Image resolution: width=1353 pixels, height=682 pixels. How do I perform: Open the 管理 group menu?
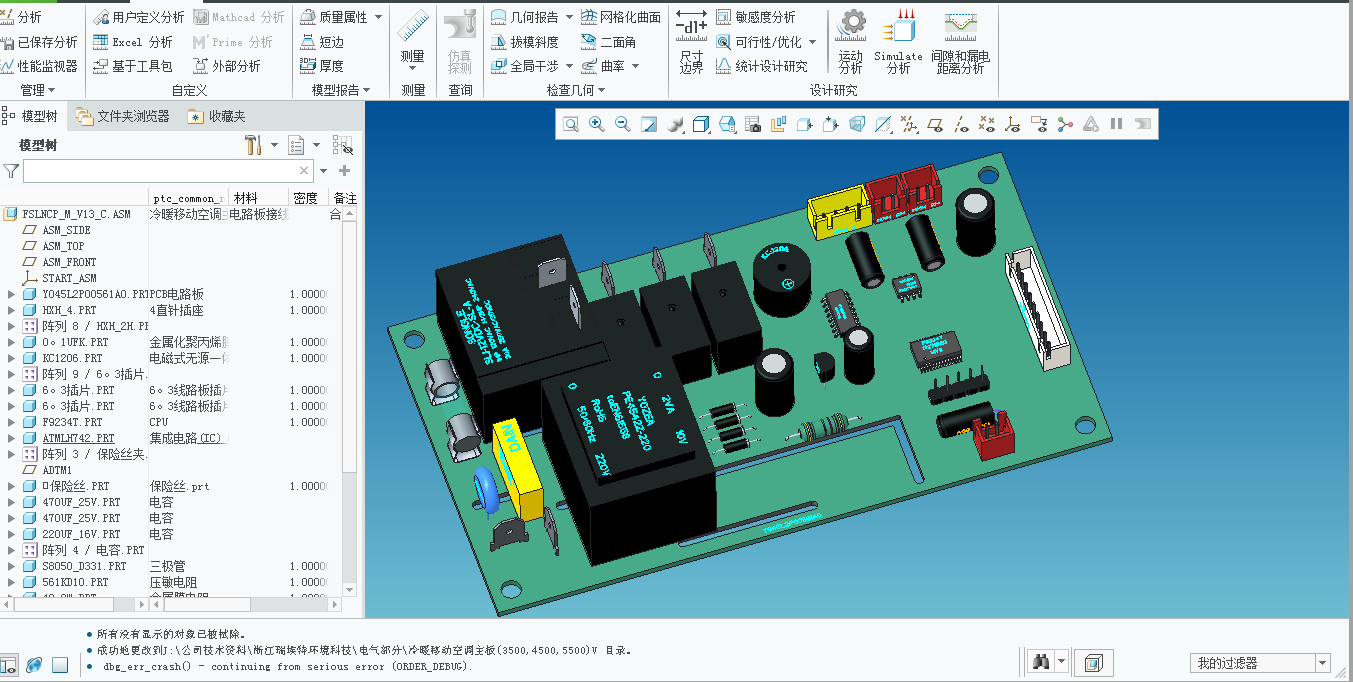pyautogui.click(x=37, y=90)
